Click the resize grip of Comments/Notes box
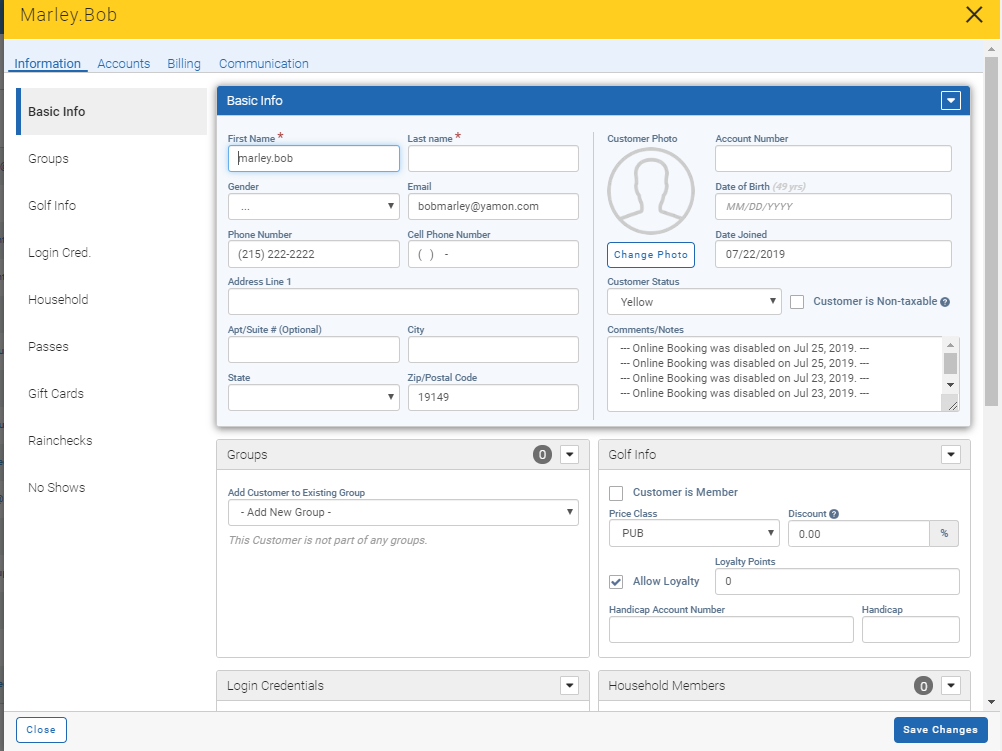Image resolution: width=1002 pixels, height=751 pixels. tap(952, 406)
